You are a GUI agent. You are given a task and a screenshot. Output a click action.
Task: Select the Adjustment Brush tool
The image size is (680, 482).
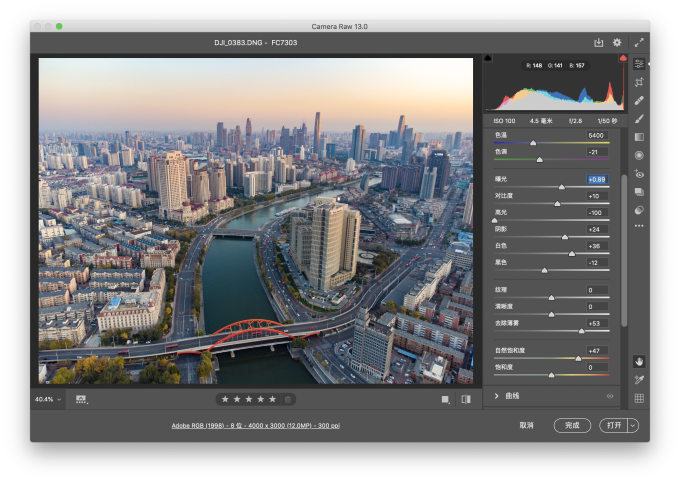639,119
